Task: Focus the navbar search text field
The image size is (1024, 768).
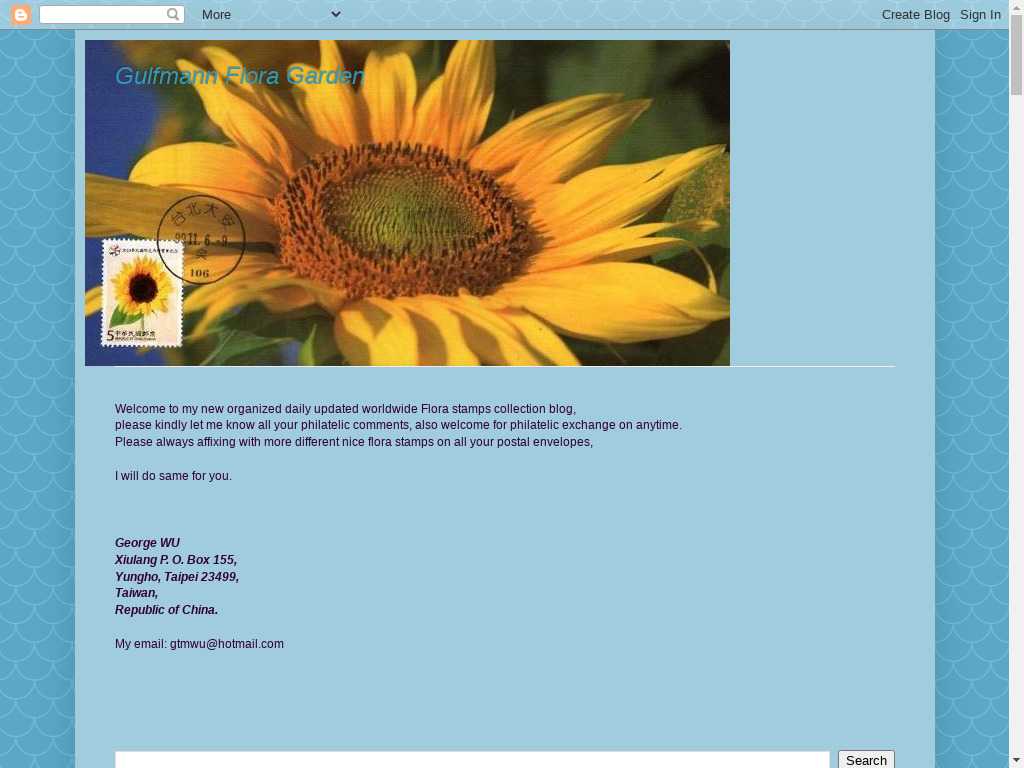Action: [x=102, y=15]
